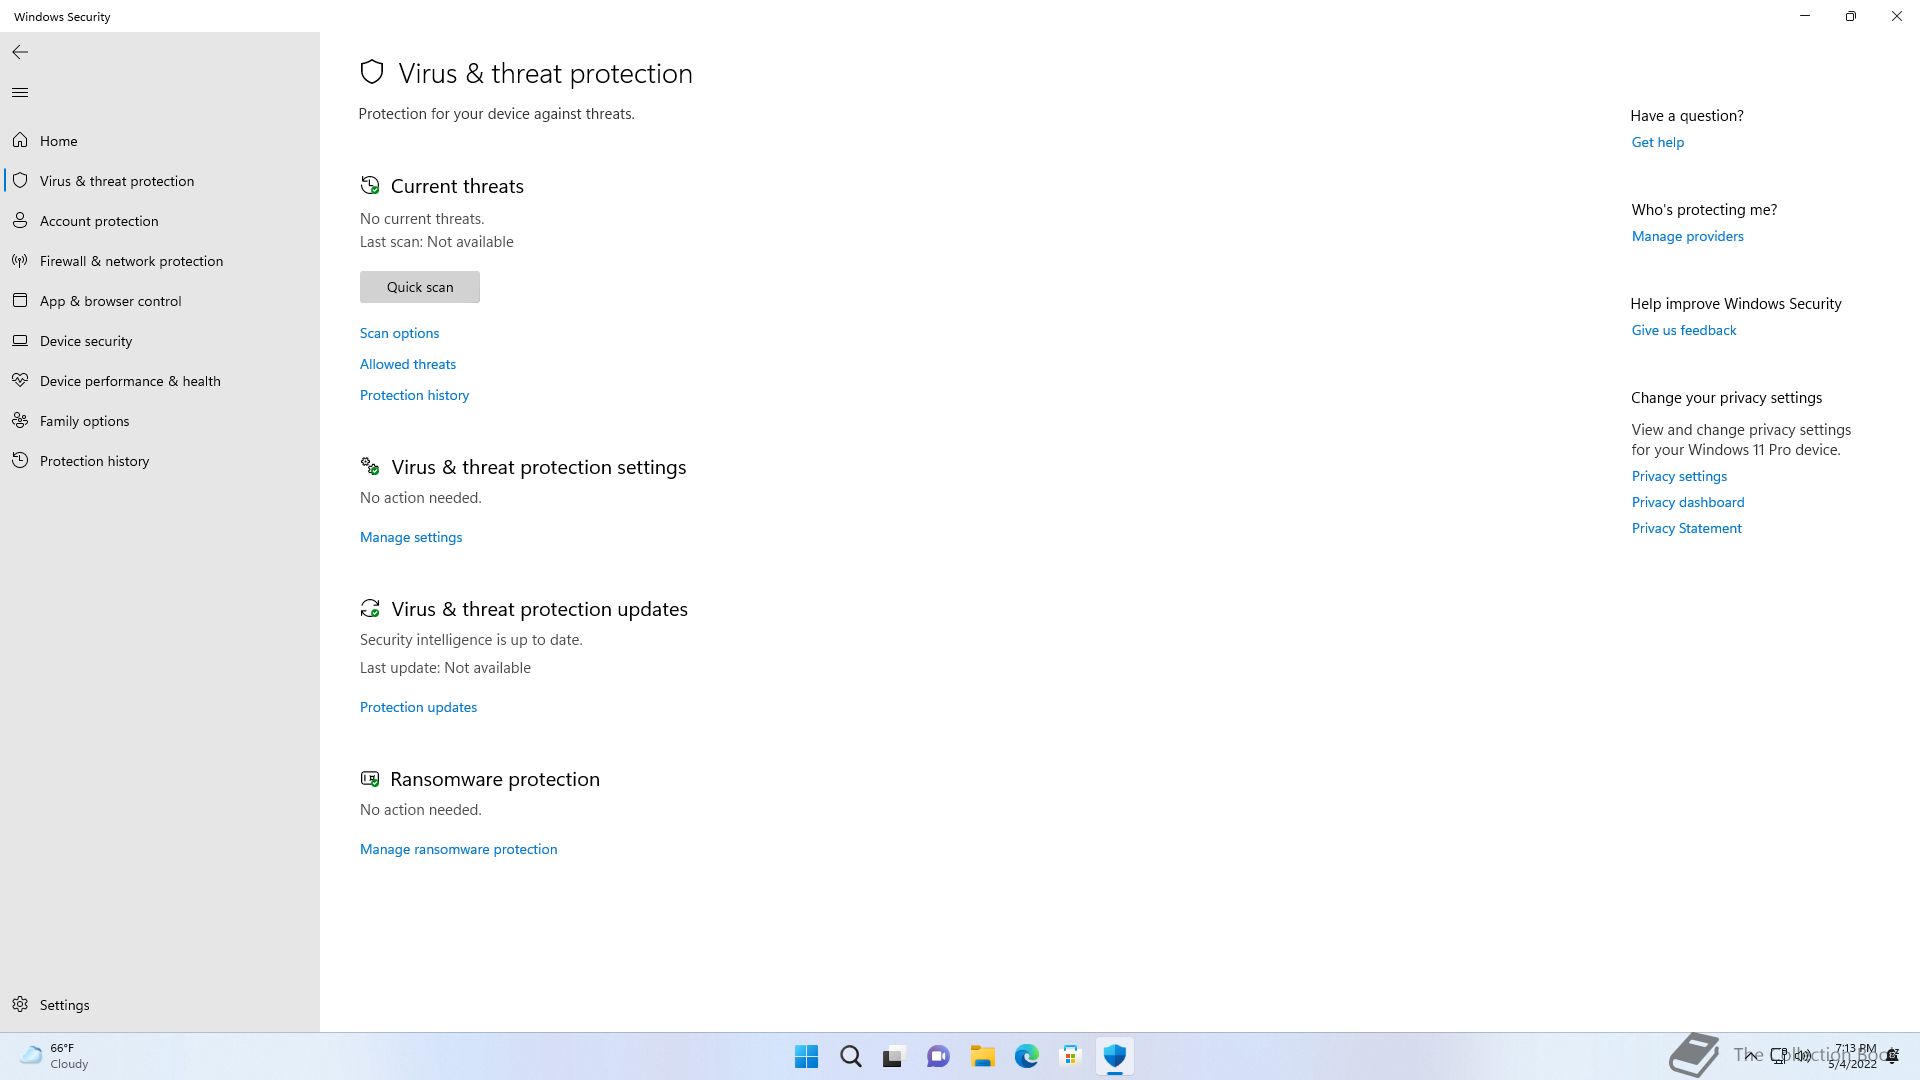
Task: Click Give us feedback link
Action: [1684, 330]
